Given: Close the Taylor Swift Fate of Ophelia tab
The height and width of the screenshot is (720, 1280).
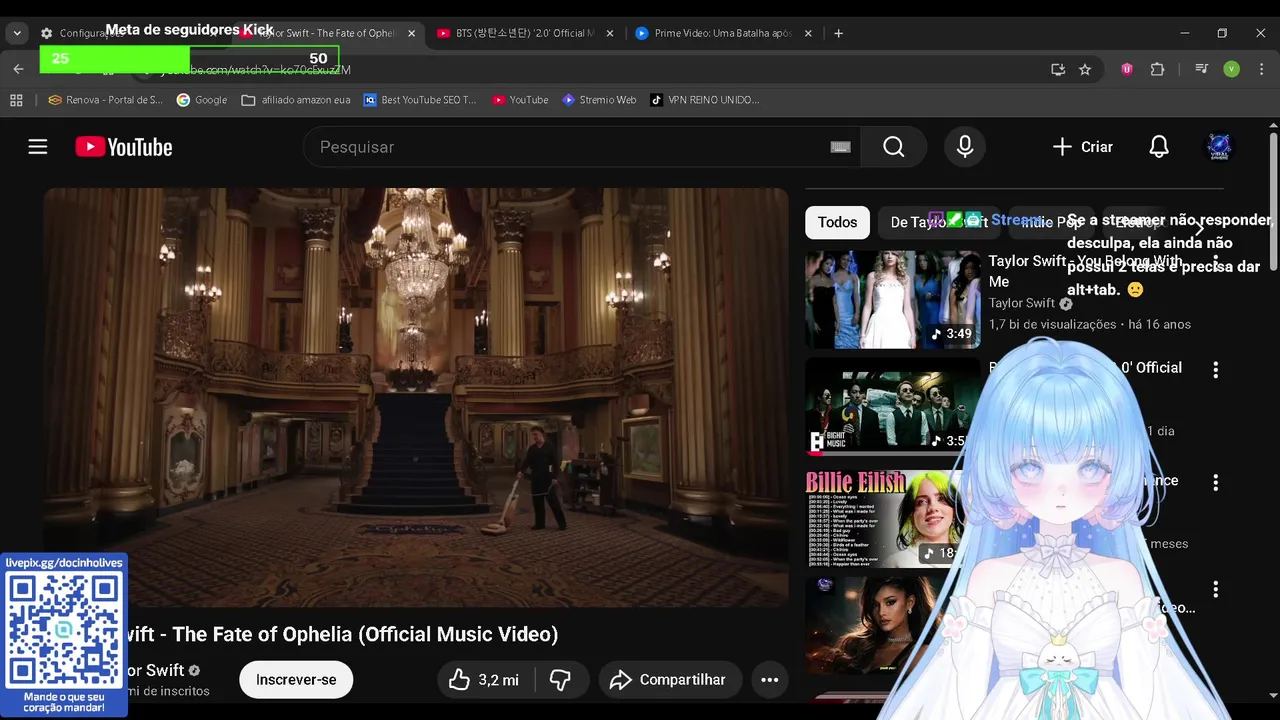Looking at the screenshot, I should [411, 33].
